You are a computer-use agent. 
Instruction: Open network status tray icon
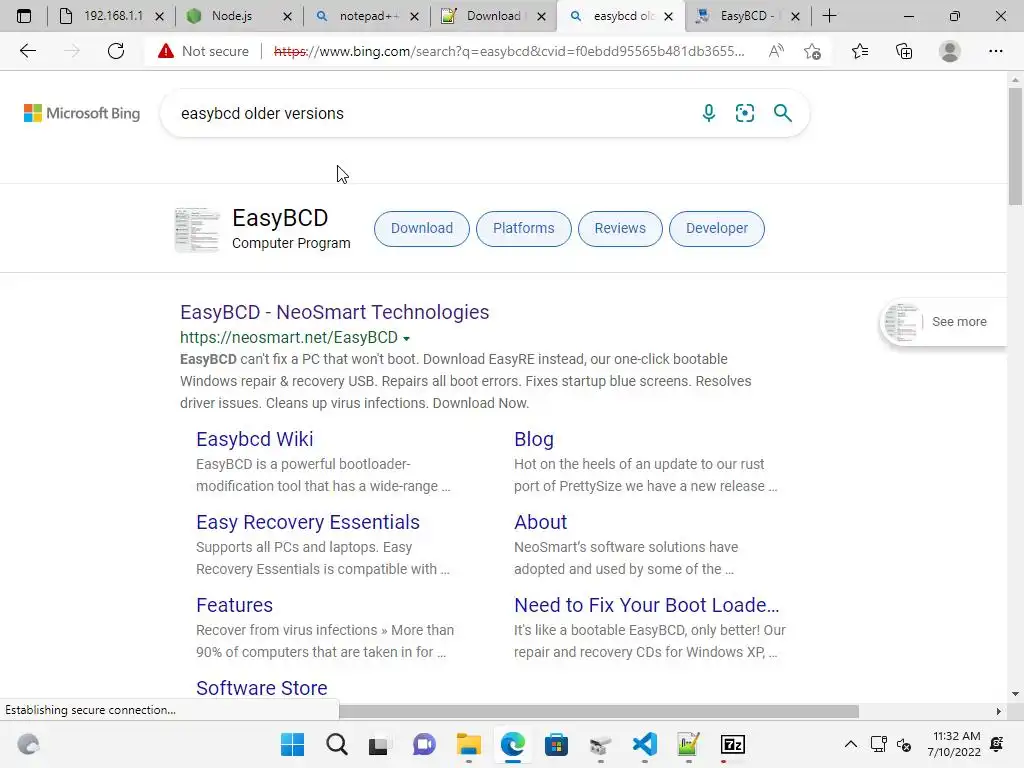coord(878,744)
